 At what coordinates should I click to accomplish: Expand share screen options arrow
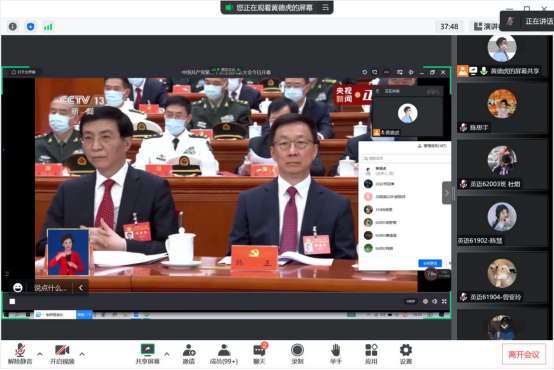pyautogui.click(x=167, y=354)
